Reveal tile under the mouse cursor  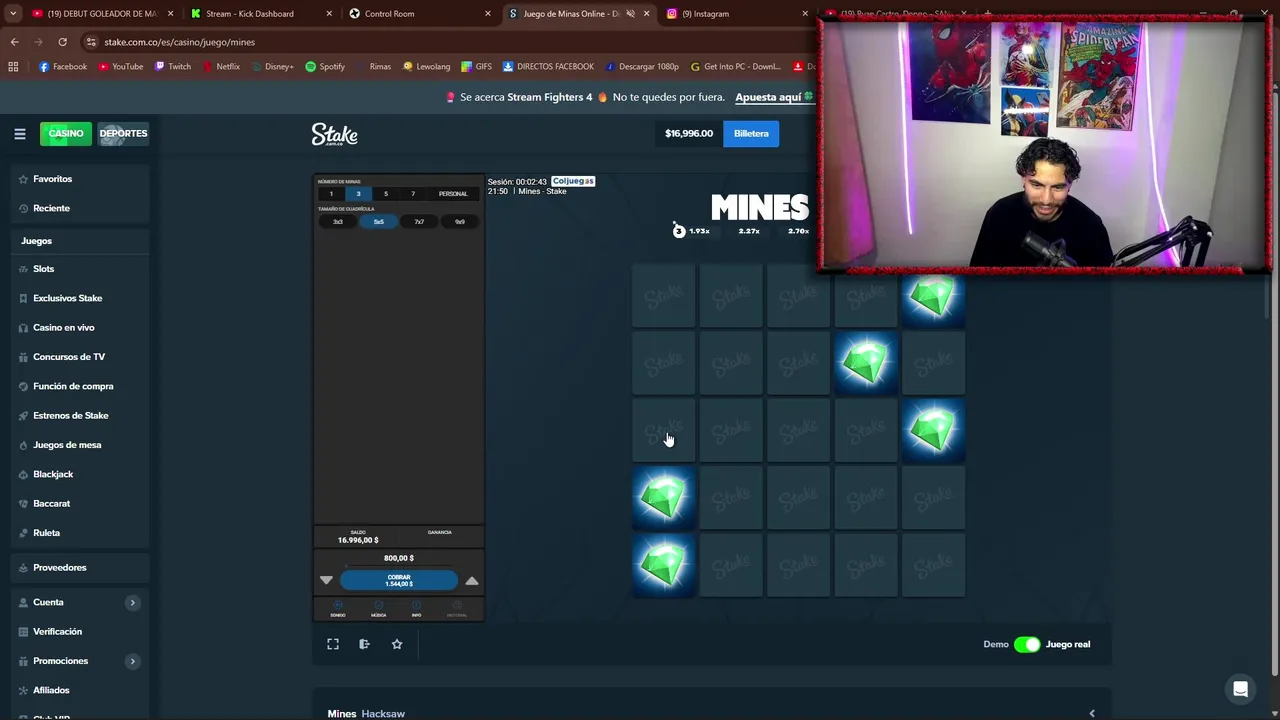[663, 431]
